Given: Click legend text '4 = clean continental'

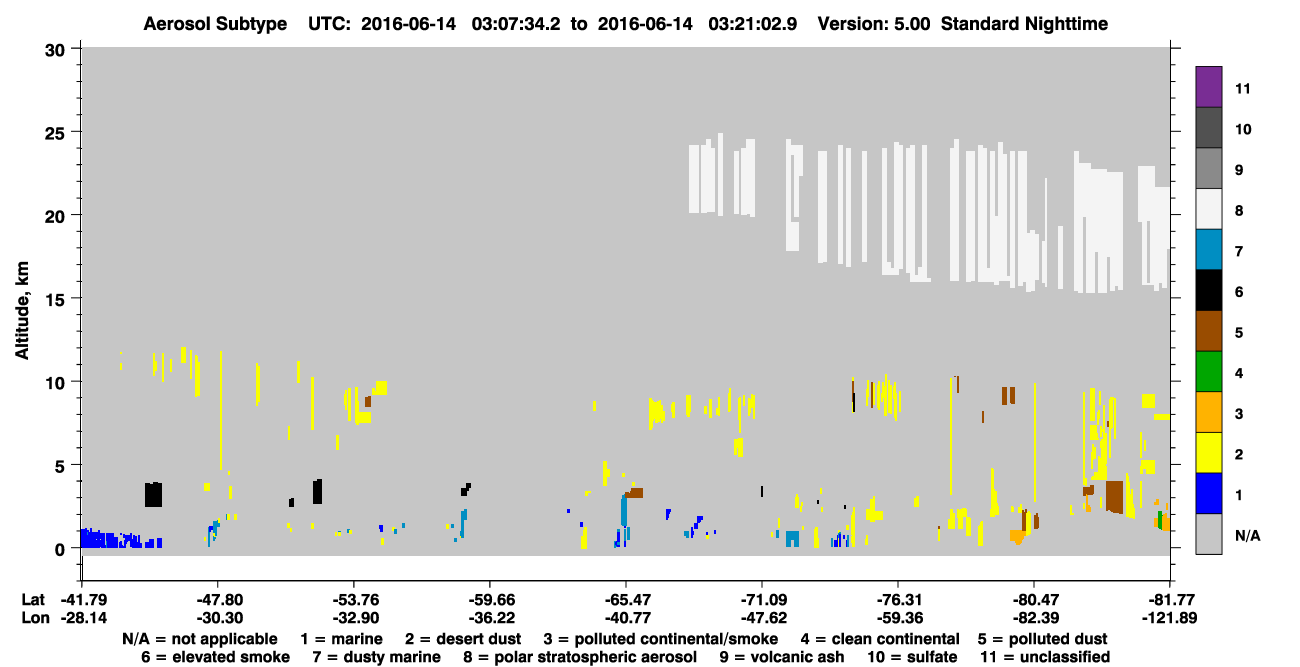Looking at the screenshot, I should pyautogui.click(x=880, y=639).
